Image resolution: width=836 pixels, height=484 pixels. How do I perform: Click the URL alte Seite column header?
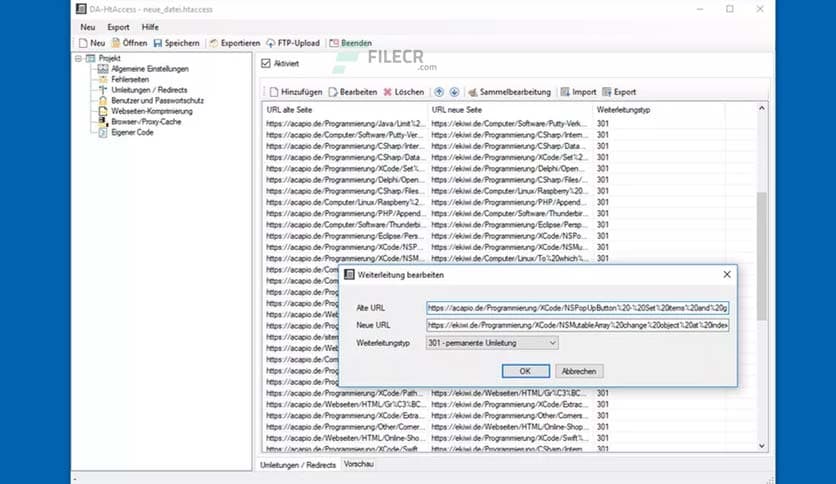pos(345,110)
